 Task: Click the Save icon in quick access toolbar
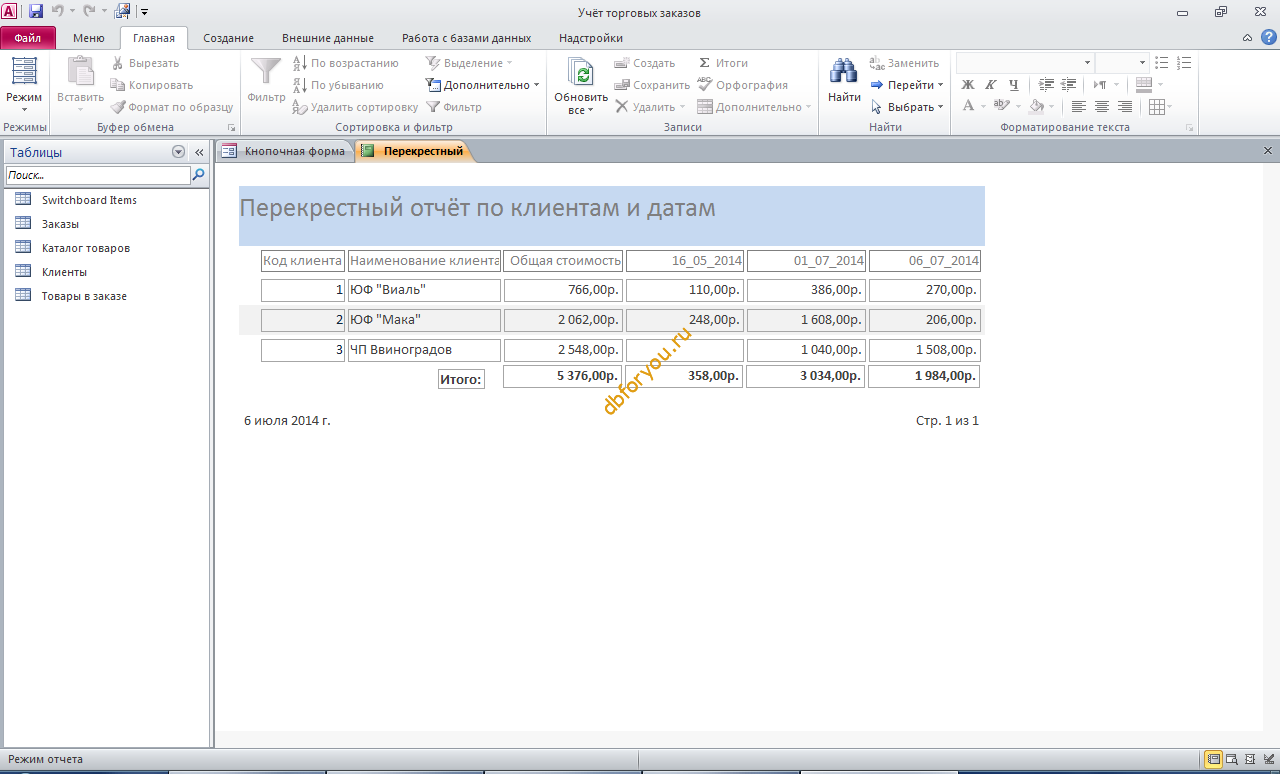coord(36,12)
